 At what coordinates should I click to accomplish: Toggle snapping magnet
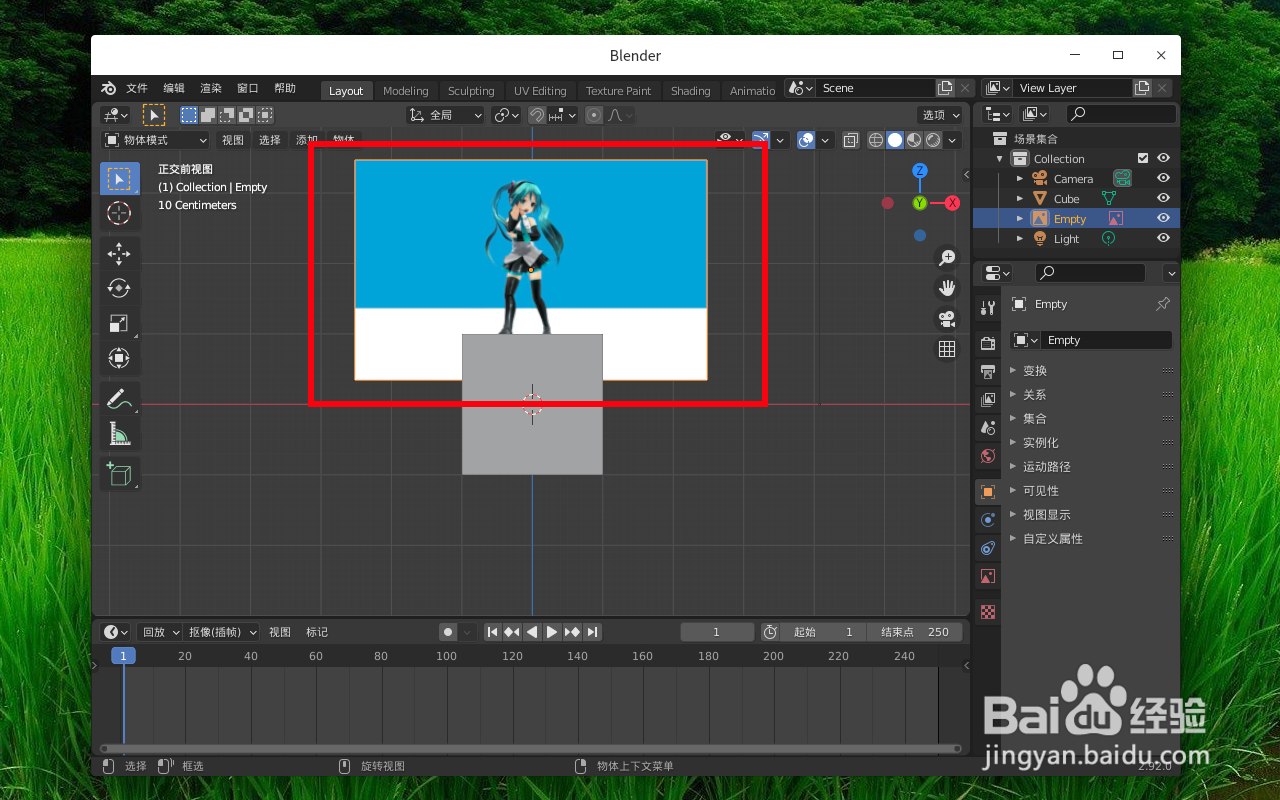coord(537,115)
